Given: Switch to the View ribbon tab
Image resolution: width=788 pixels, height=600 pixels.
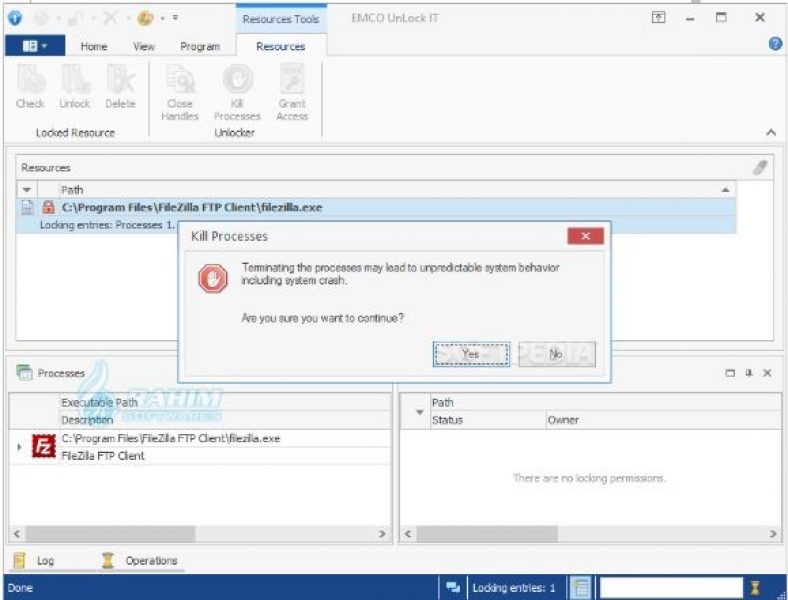Looking at the screenshot, I should [x=144, y=47].
